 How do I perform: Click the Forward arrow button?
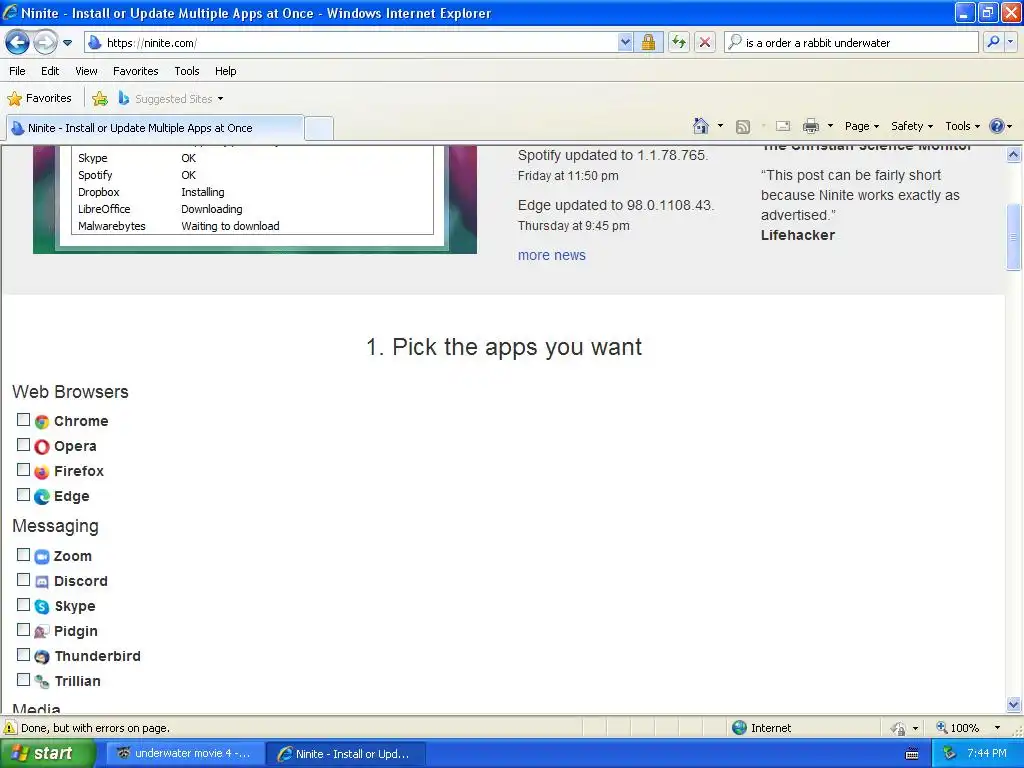coord(45,43)
